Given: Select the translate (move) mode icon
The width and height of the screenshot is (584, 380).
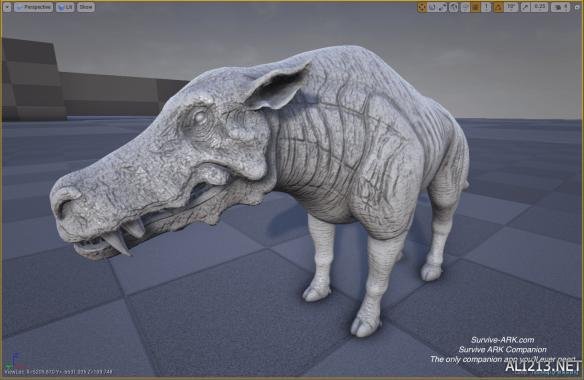Looking at the screenshot, I should [422, 7].
